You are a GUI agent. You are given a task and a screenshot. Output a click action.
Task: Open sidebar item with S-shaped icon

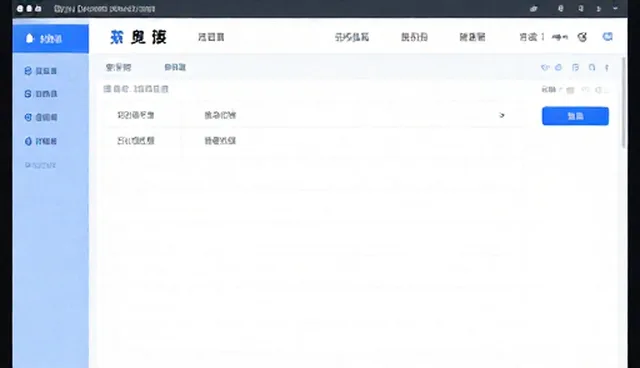[41, 94]
